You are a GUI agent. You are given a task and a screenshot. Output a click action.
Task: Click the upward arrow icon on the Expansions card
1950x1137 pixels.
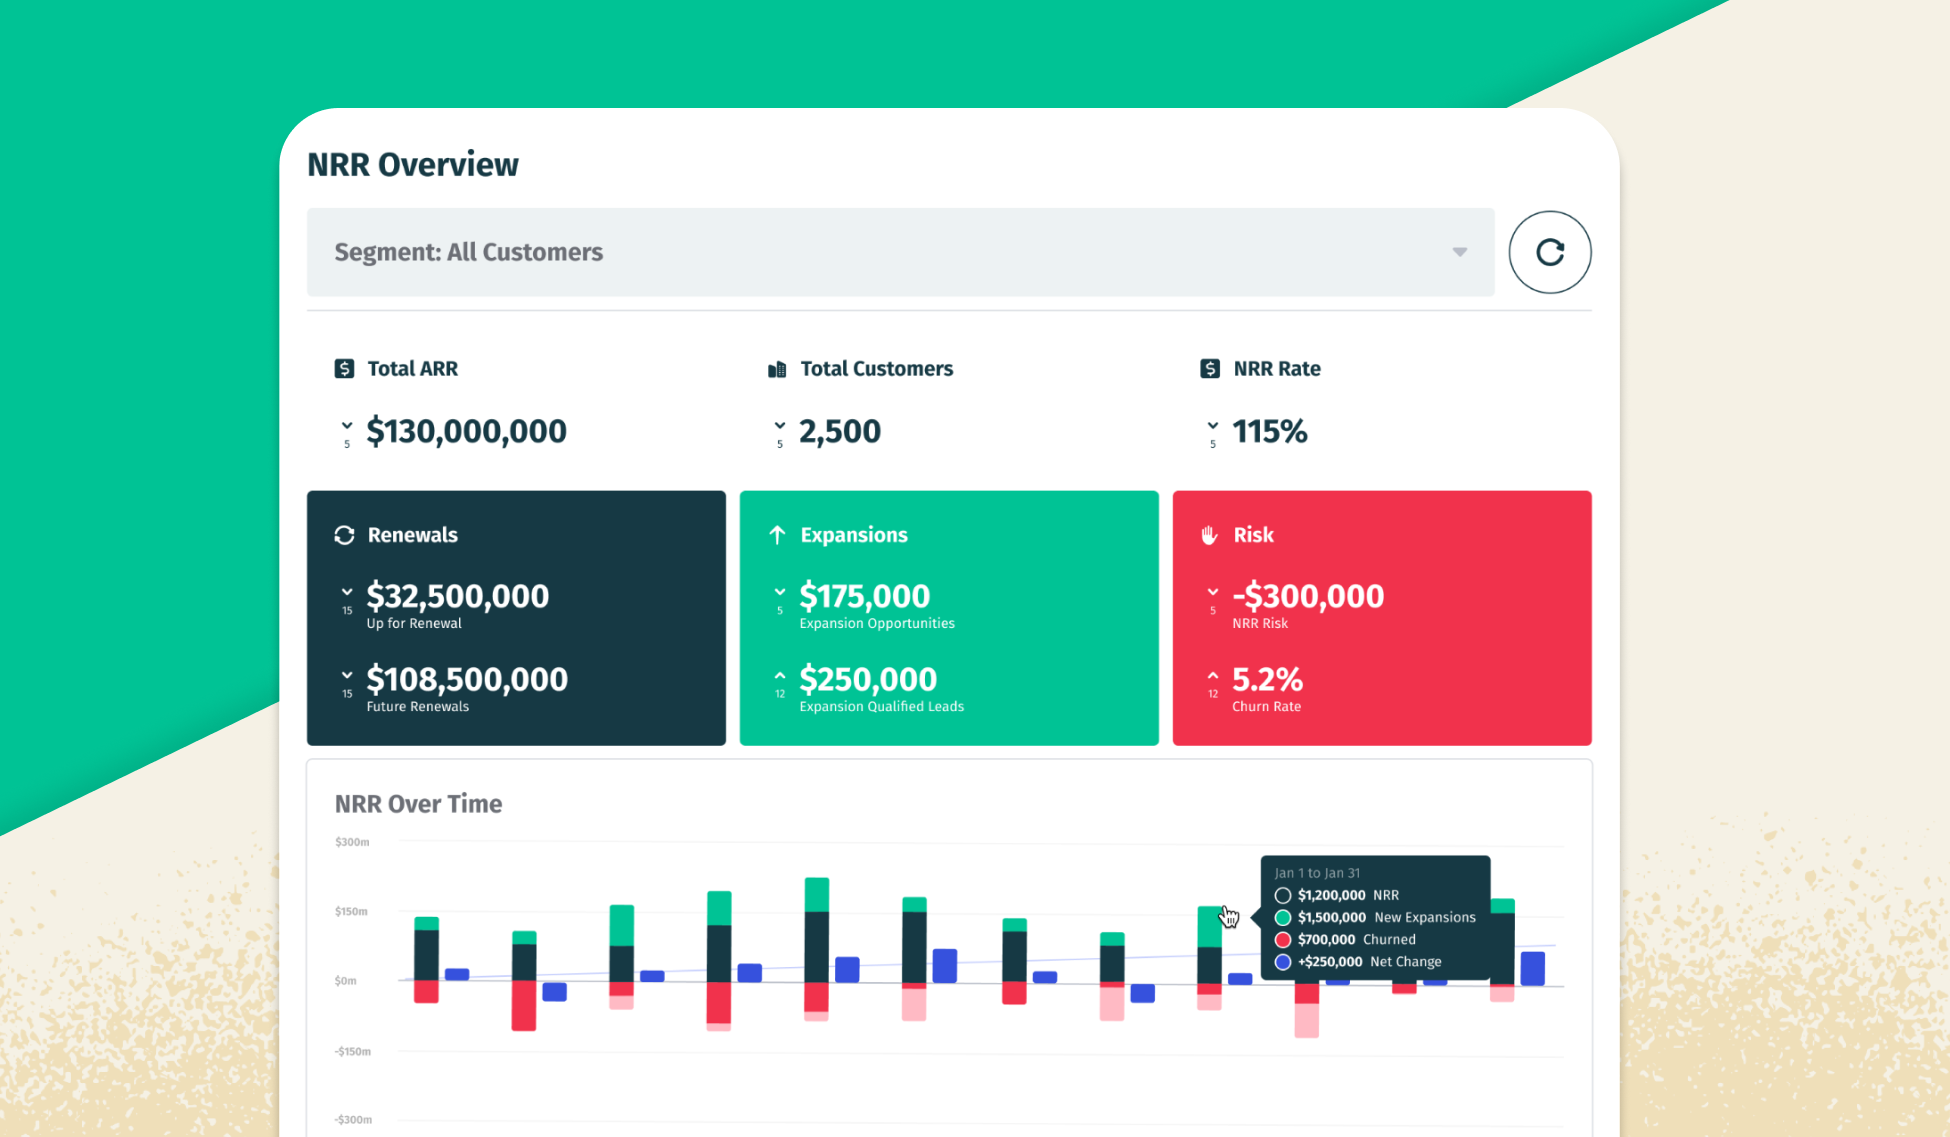[778, 535]
